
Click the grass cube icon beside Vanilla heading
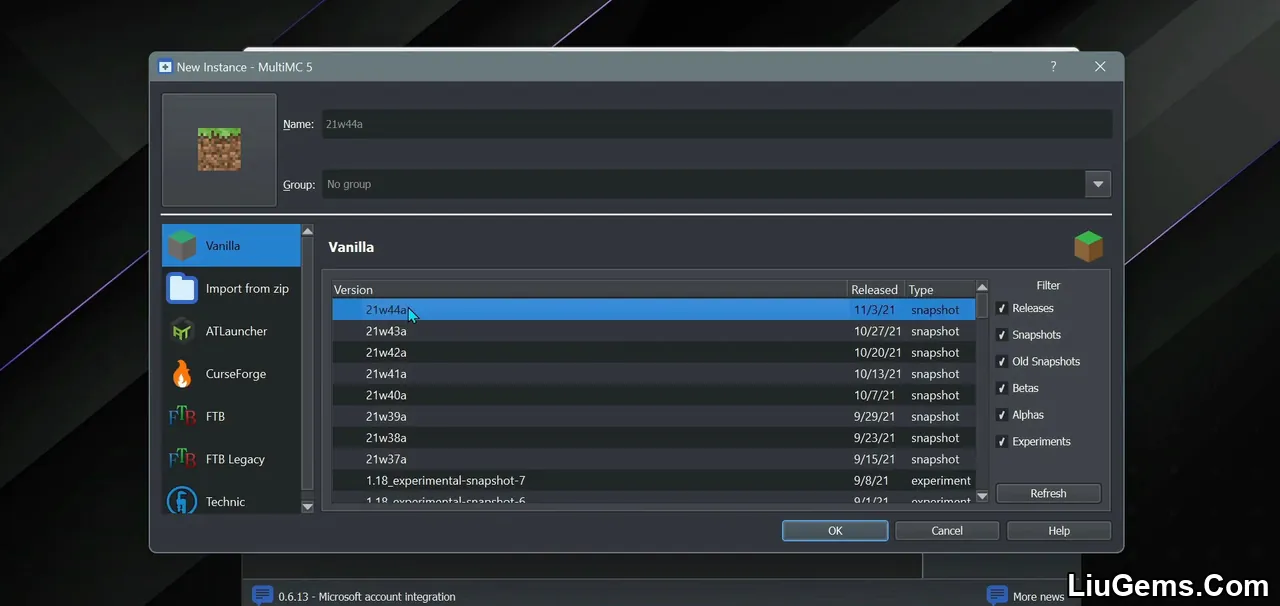(x=1088, y=246)
